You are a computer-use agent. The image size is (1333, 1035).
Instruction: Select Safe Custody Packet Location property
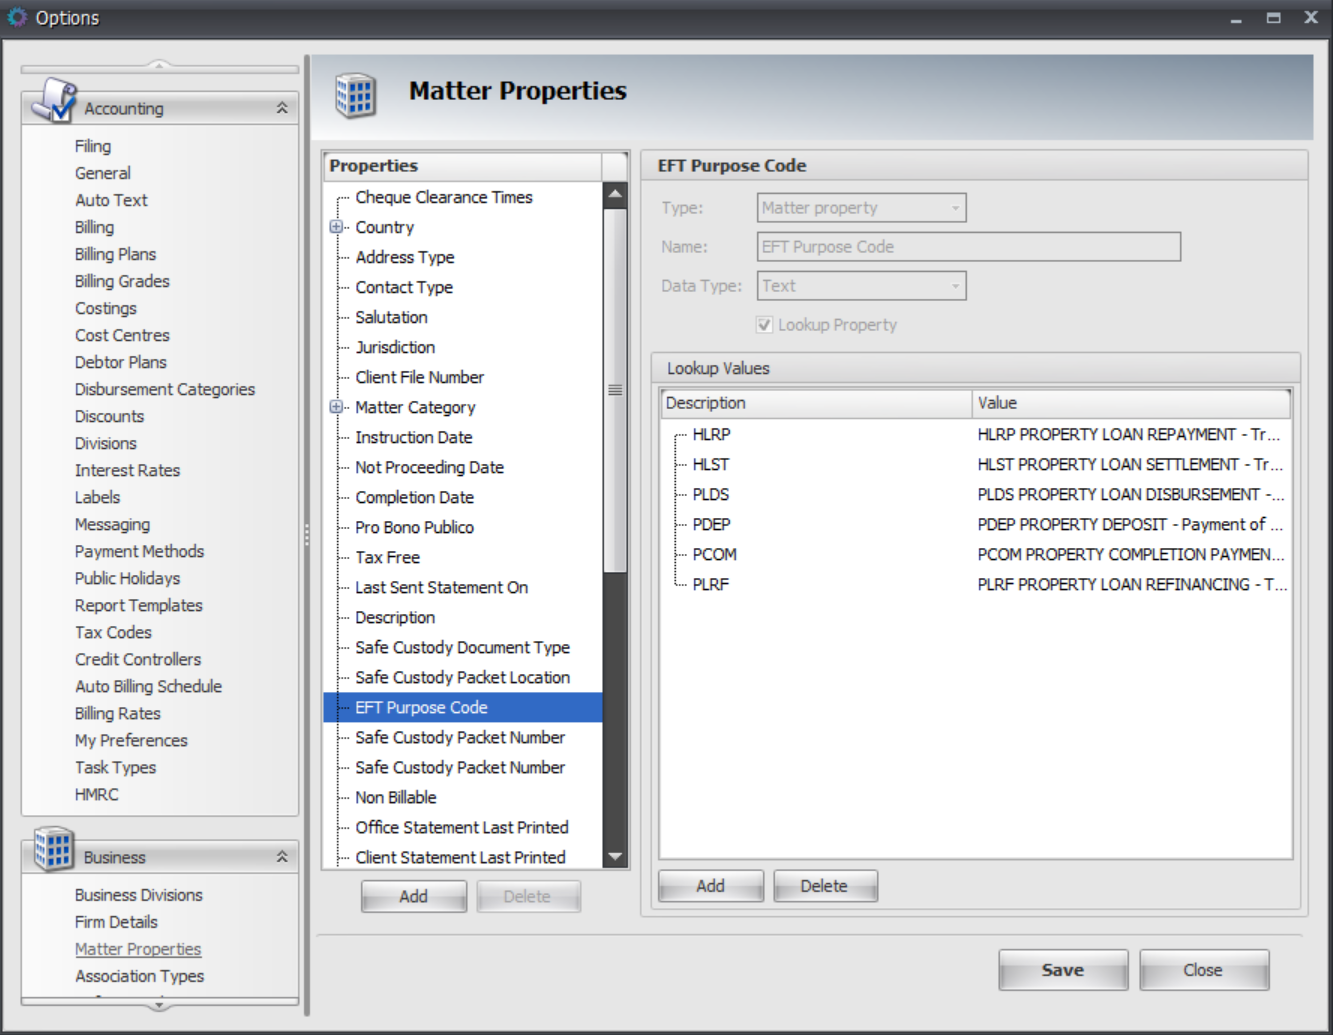pos(463,677)
